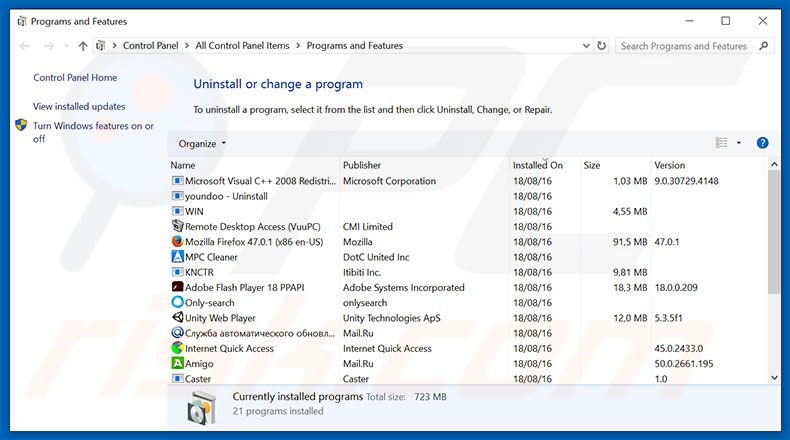Select the Internet Quick Access name
The height and width of the screenshot is (440, 790).
click(x=229, y=348)
